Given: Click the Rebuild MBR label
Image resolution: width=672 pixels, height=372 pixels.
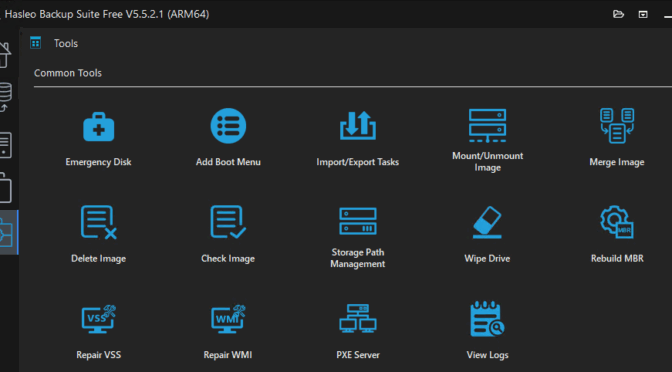Looking at the screenshot, I should (617, 258).
